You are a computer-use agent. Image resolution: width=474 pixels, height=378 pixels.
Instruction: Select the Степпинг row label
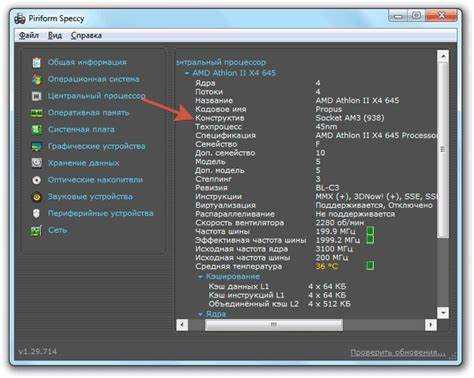[x=213, y=179]
